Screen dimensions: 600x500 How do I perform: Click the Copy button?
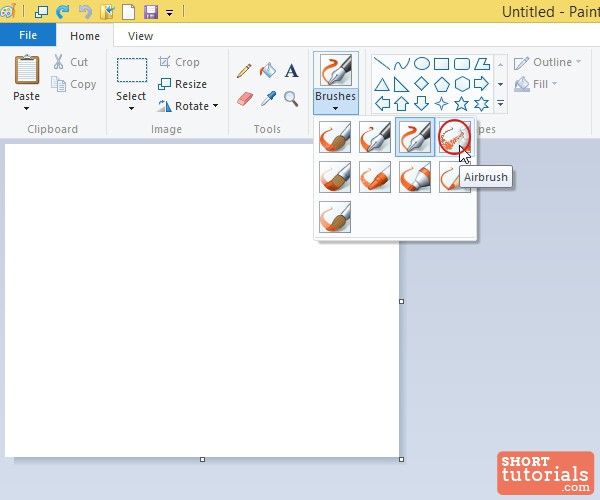coord(73,84)
